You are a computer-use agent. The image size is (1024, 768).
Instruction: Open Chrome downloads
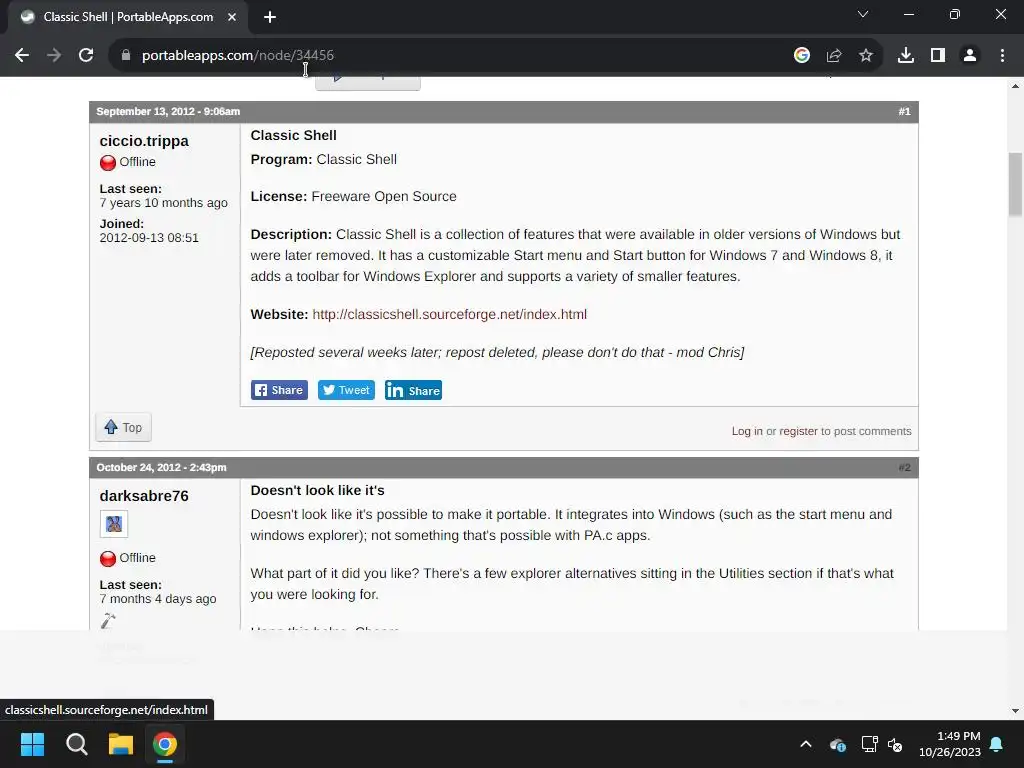906,56
